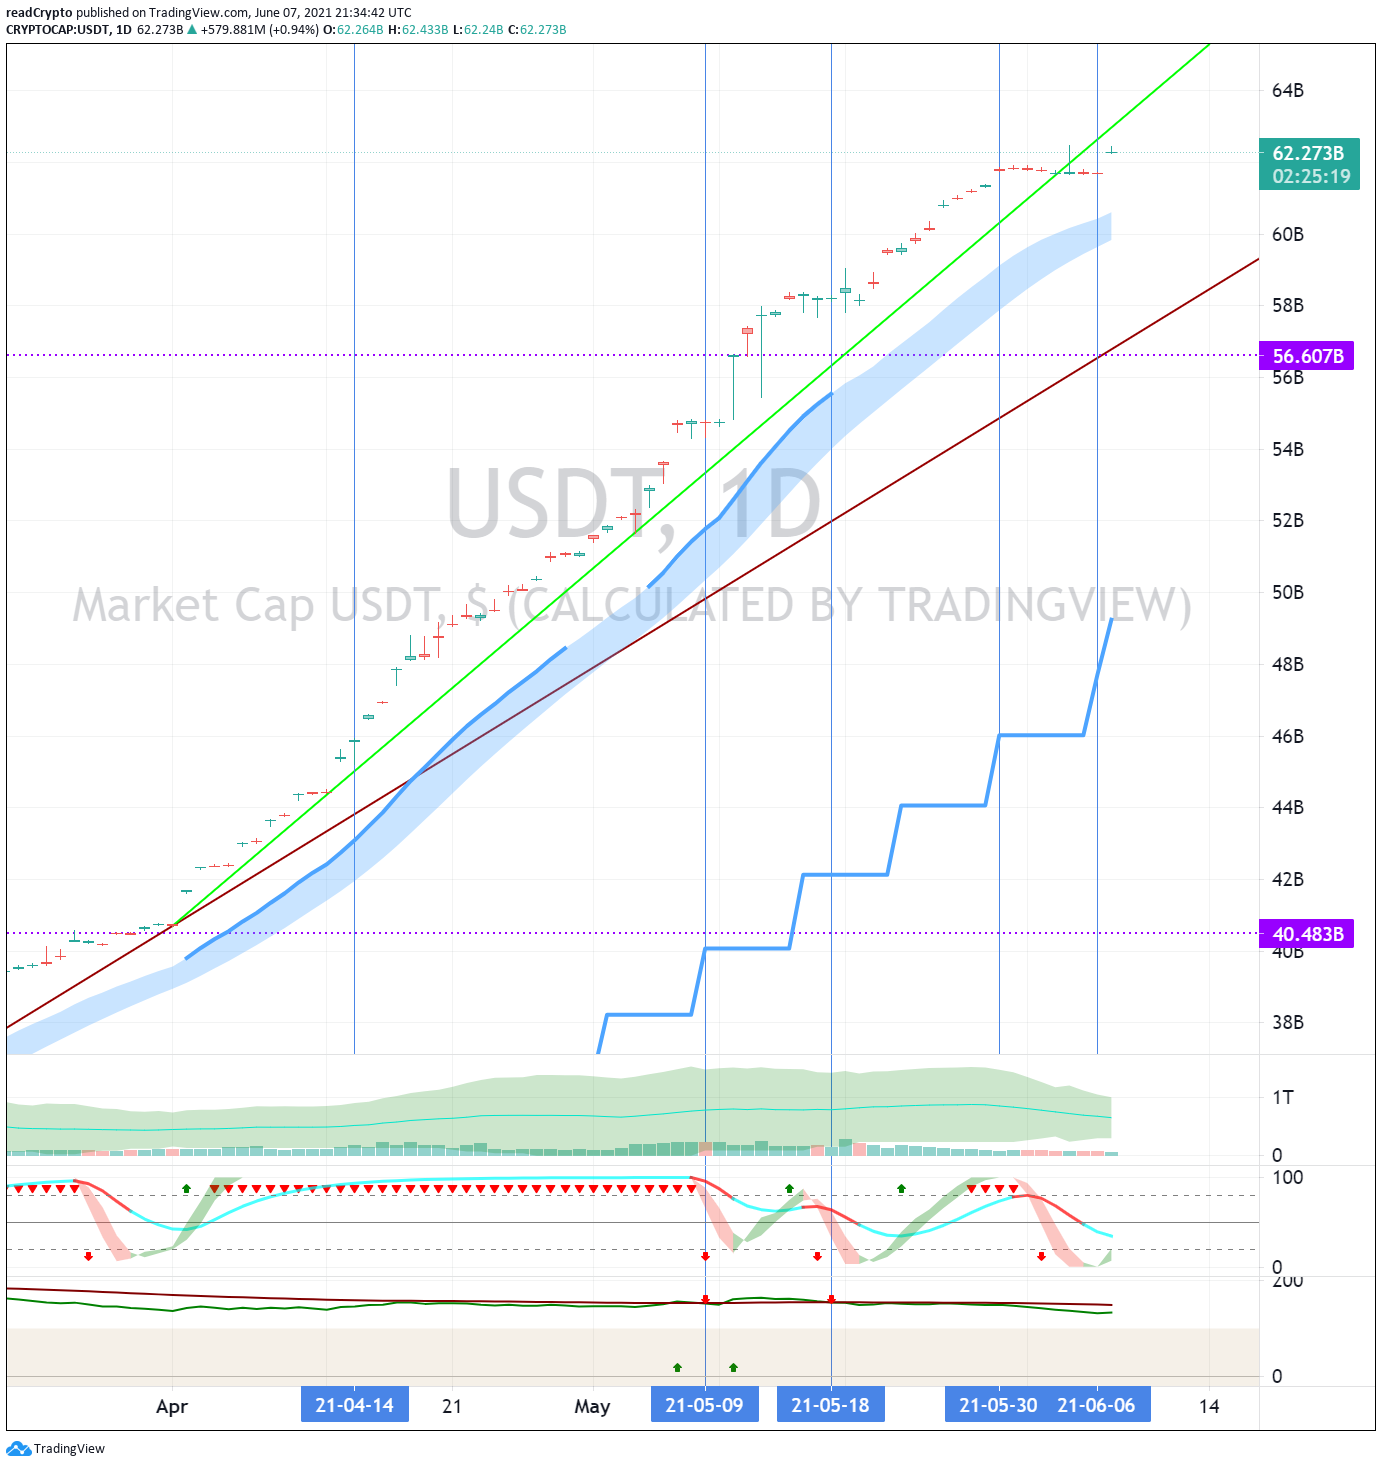Click the 1T volume axis label
This screenshot has height=1467, width=1382.
[1283, 1097]
